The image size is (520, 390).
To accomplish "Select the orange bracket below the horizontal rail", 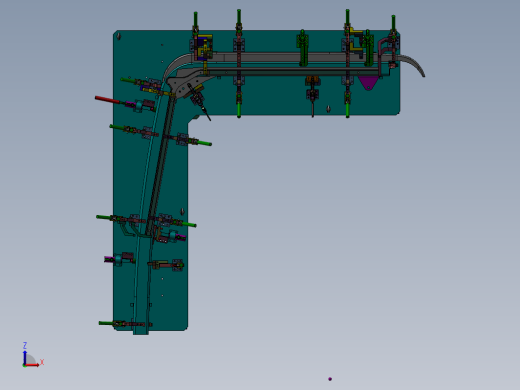I will click(x=312, y=80).
